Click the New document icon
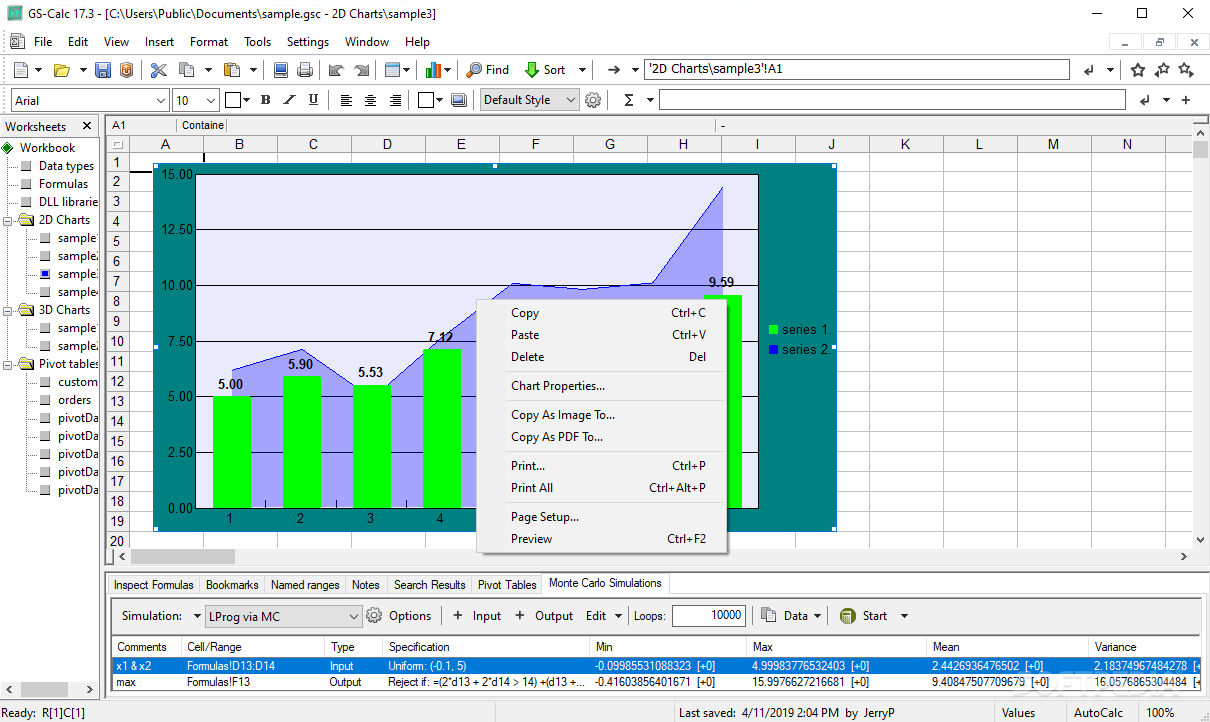Viewport: 1210px width, 722px height. (x=21, y=70)
